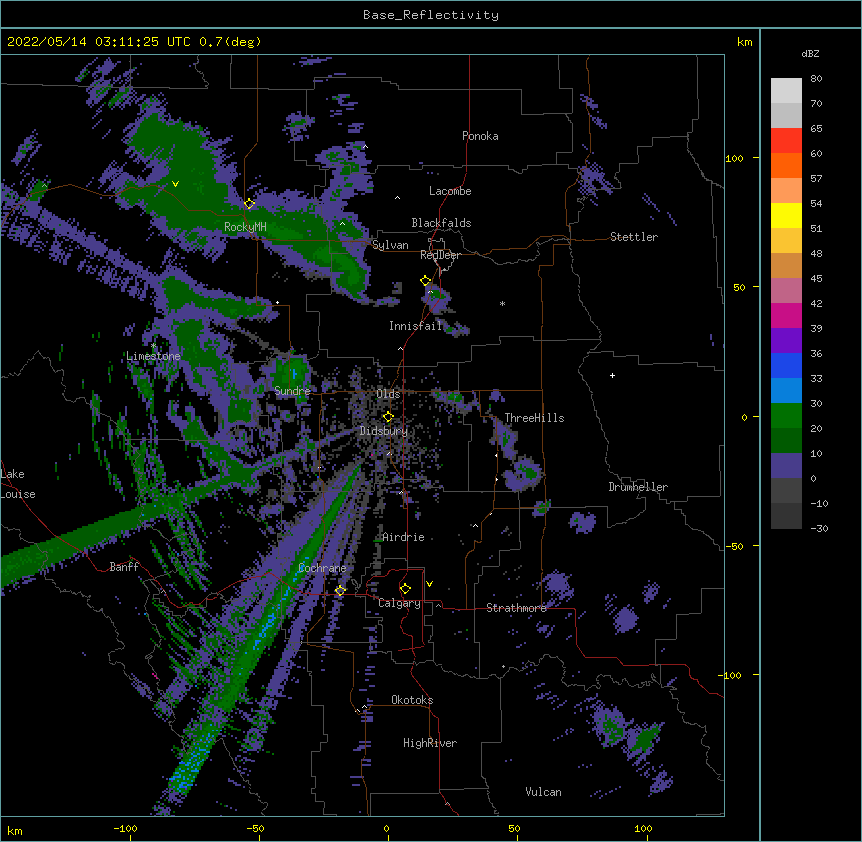Click the 36 dBZ blue color swatch

coord(786,365)
